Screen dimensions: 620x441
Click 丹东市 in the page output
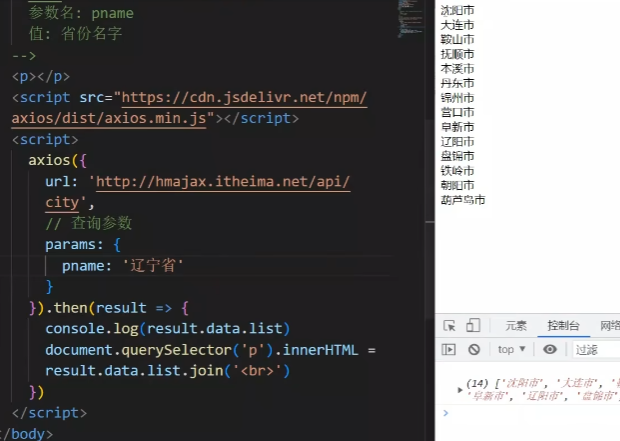pos(457,83)
